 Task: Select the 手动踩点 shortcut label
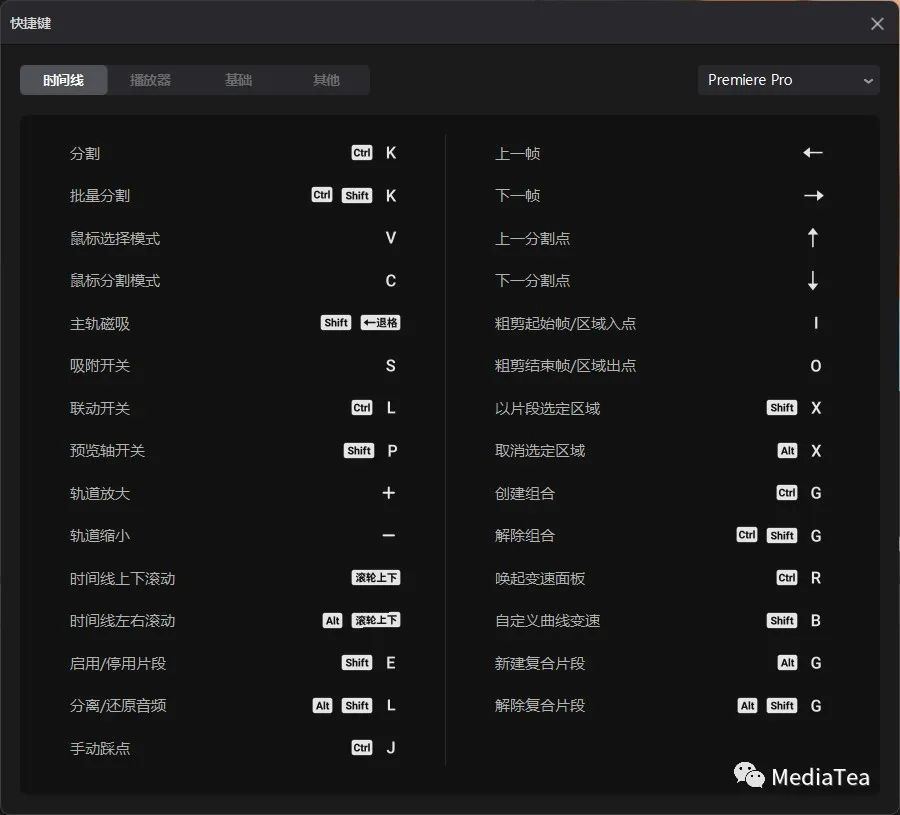(100, 748)
